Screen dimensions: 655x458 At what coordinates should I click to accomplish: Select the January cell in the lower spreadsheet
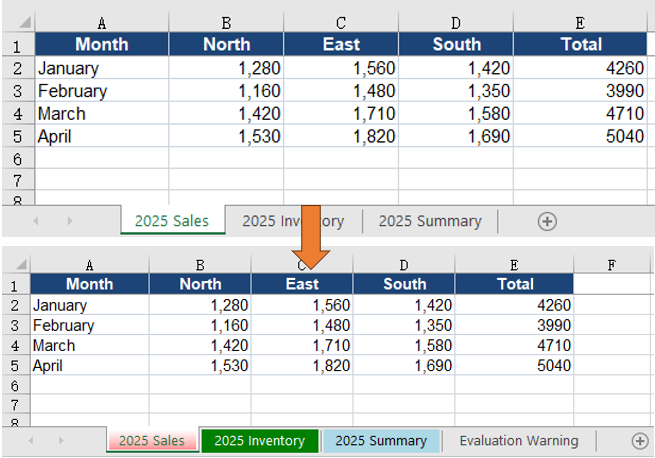(89, 305)
